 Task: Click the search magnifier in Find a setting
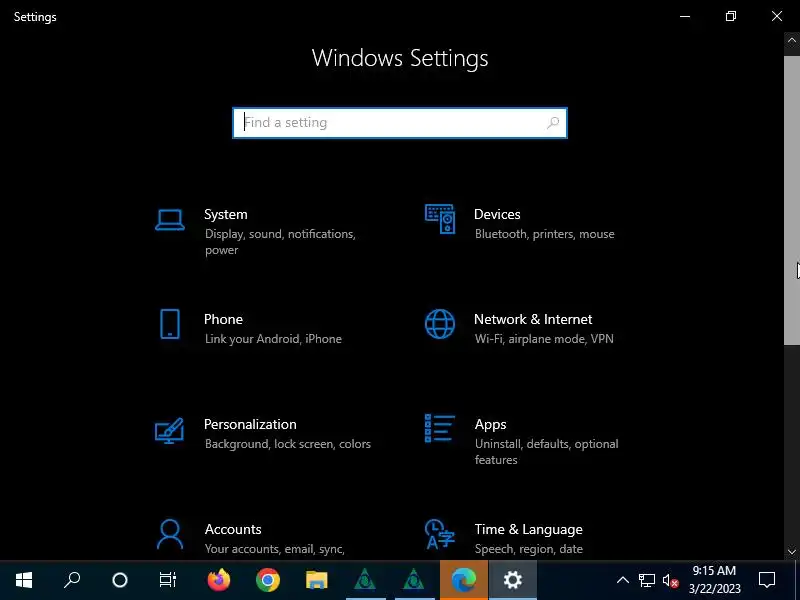point(553,122)
